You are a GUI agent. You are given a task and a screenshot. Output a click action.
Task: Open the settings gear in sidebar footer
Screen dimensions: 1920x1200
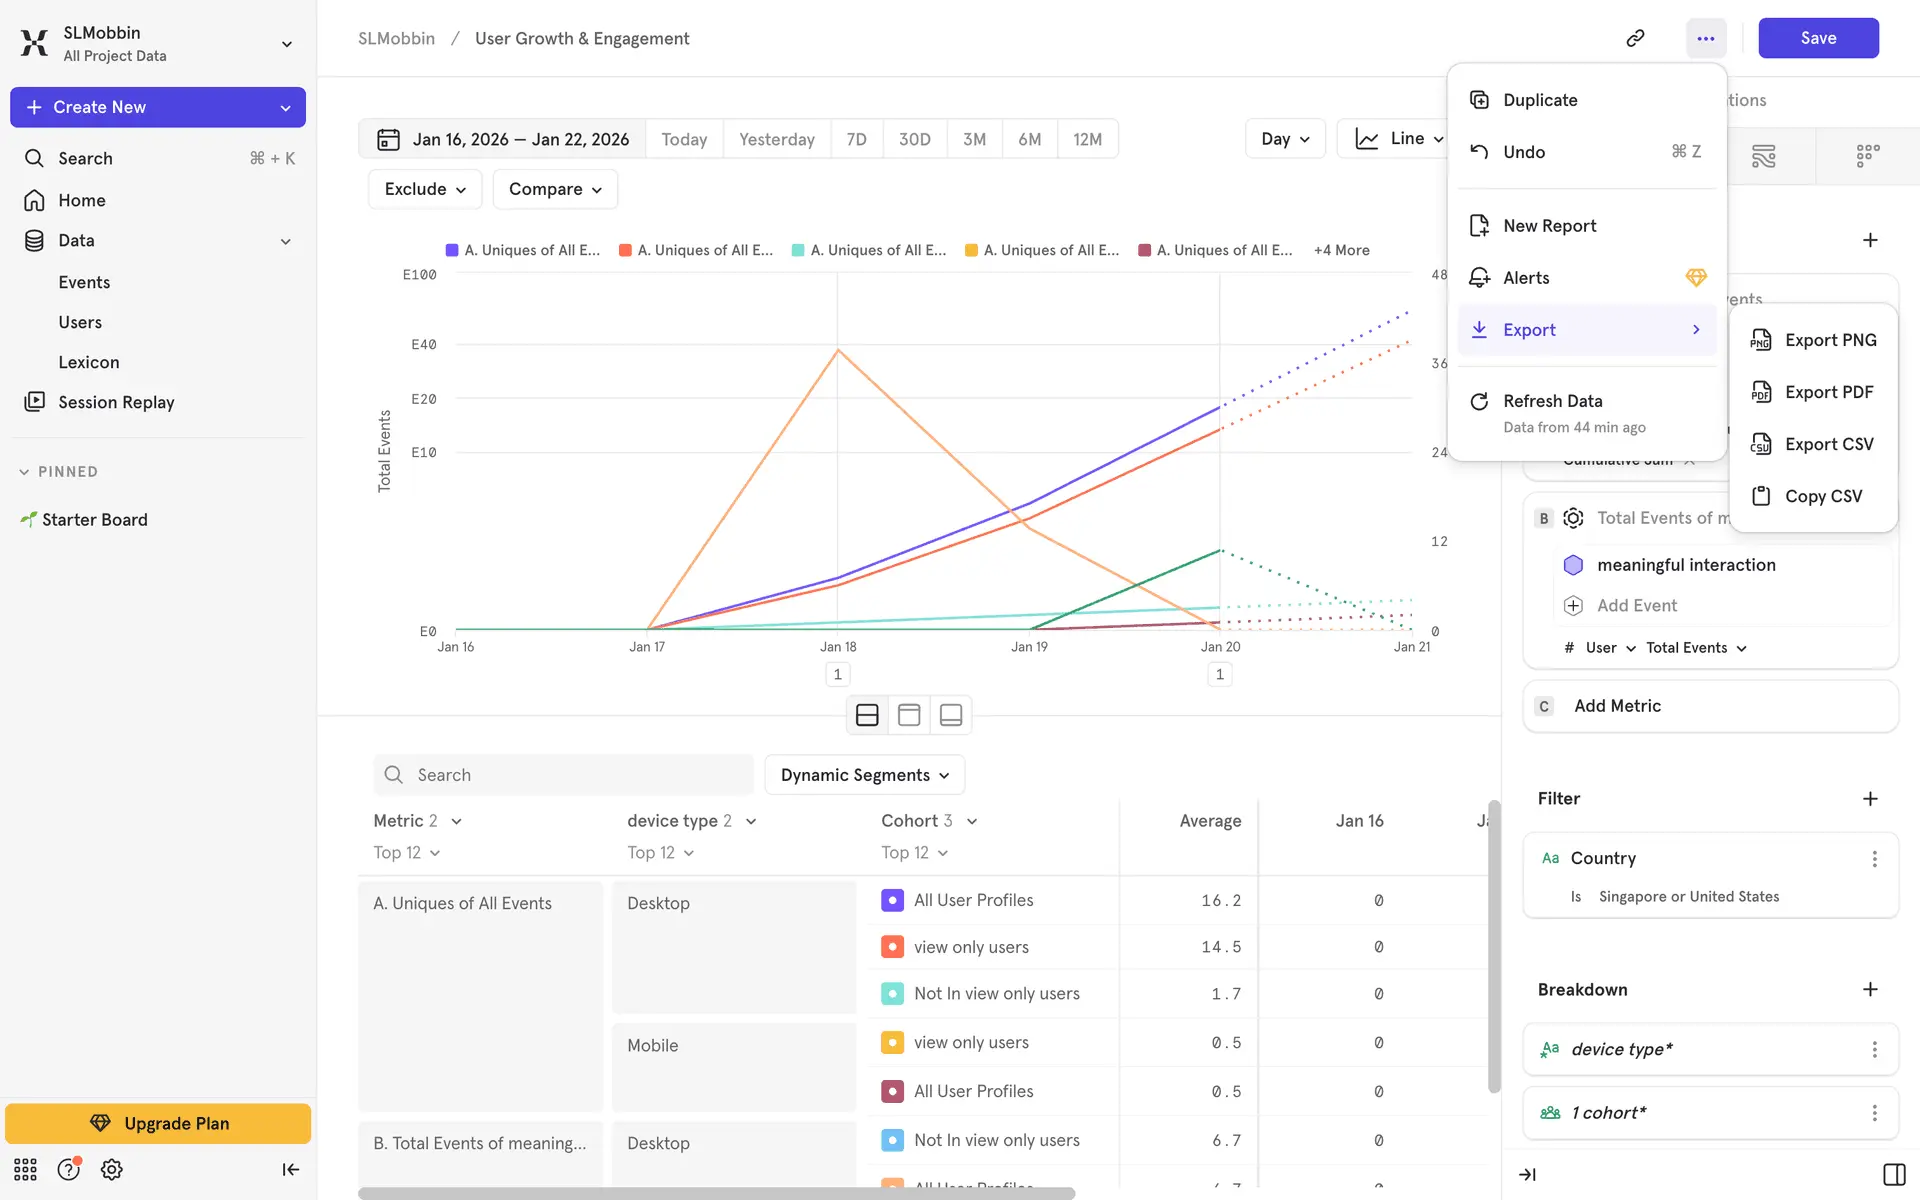point(112,1169)
